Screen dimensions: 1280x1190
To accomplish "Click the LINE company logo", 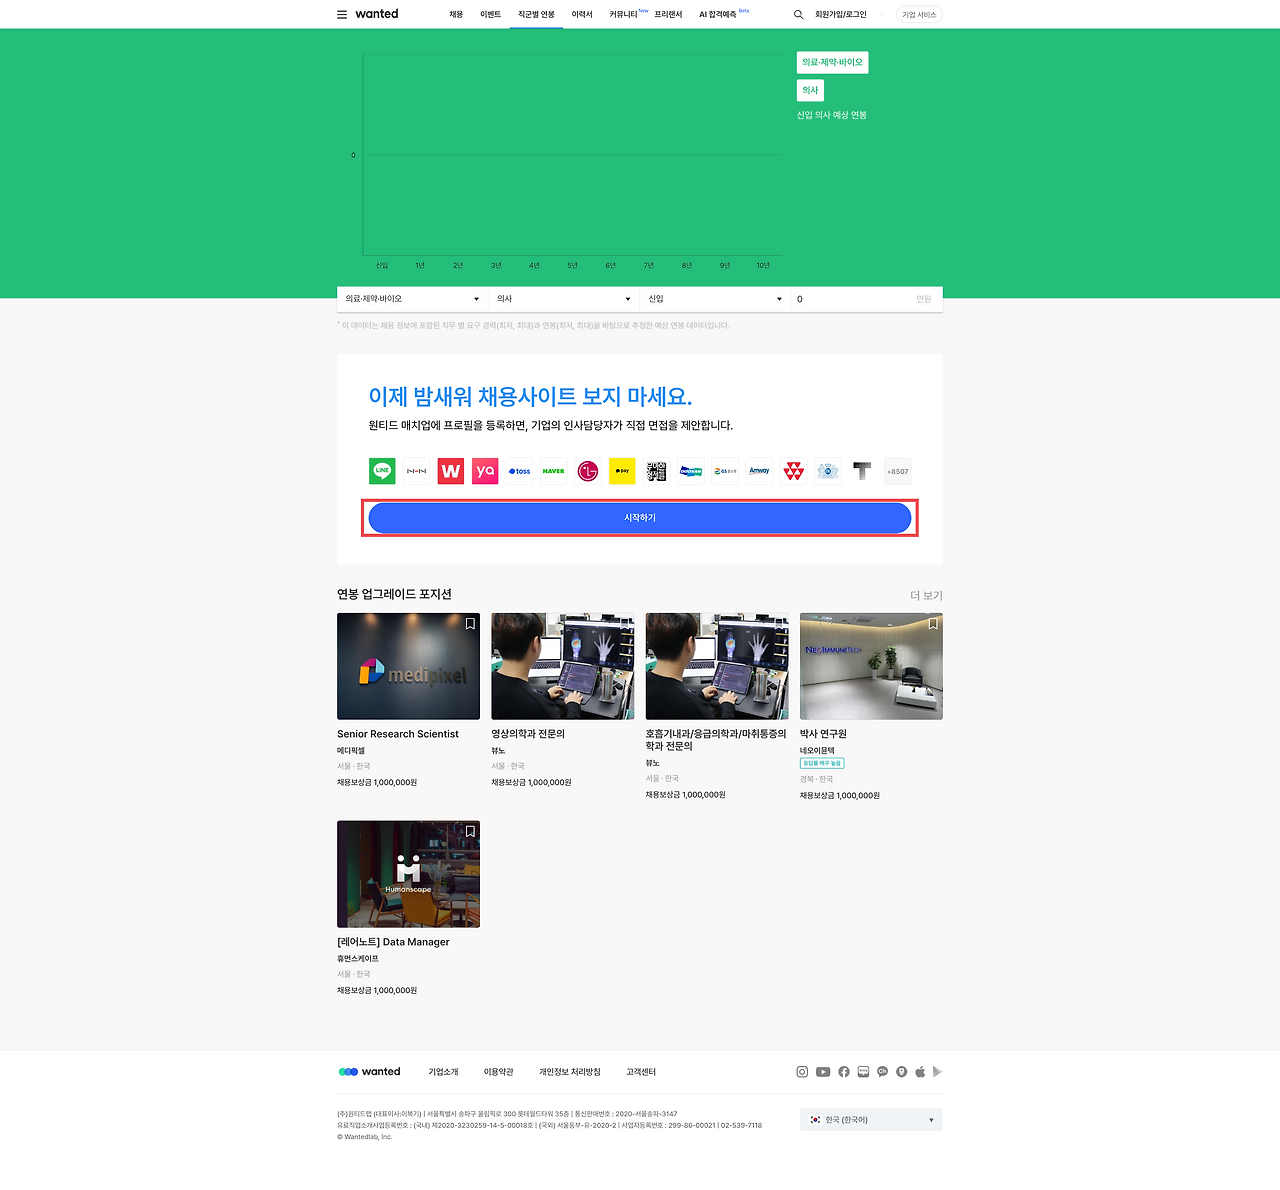I will coord(382,471).
